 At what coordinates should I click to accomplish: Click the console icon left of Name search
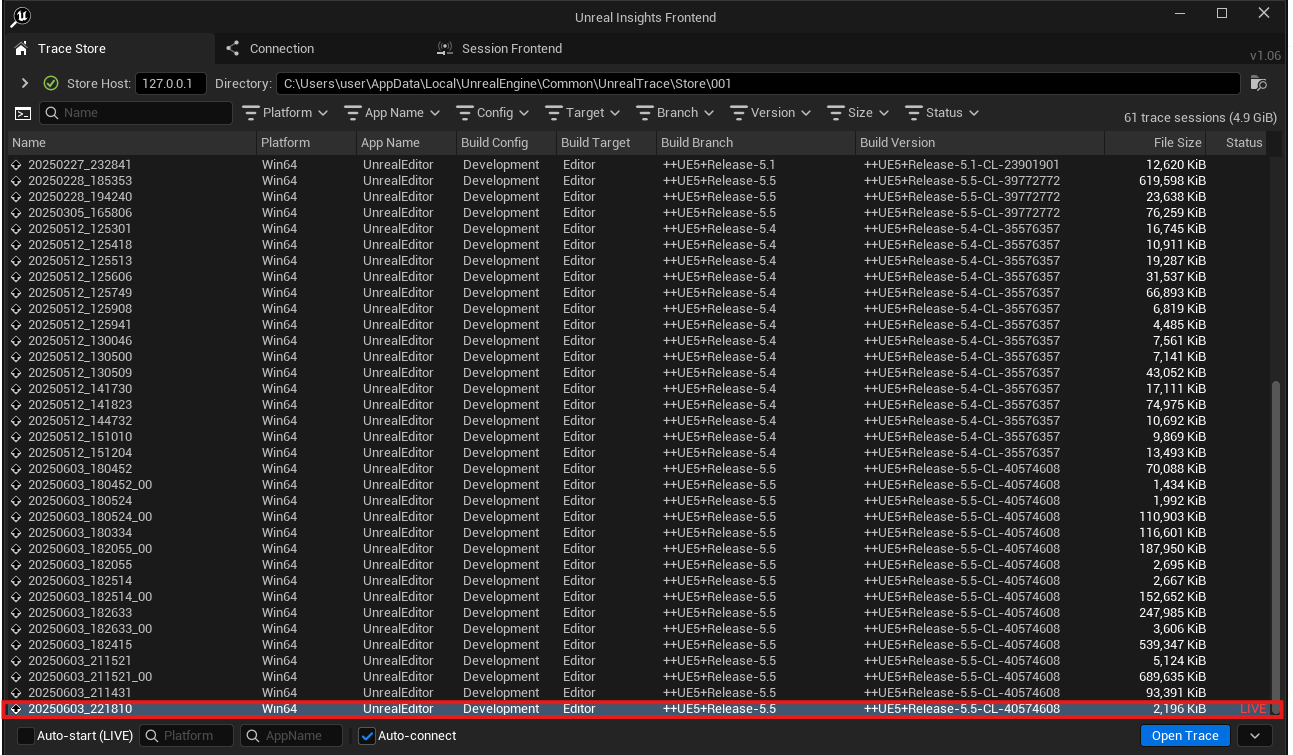pos(23,113)
